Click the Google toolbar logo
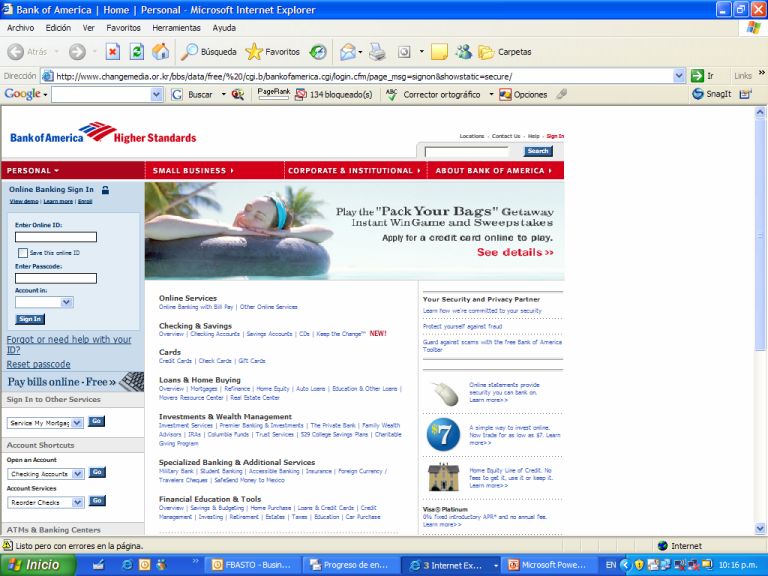This screenshot has width=768, height=576. pos(23,94)
